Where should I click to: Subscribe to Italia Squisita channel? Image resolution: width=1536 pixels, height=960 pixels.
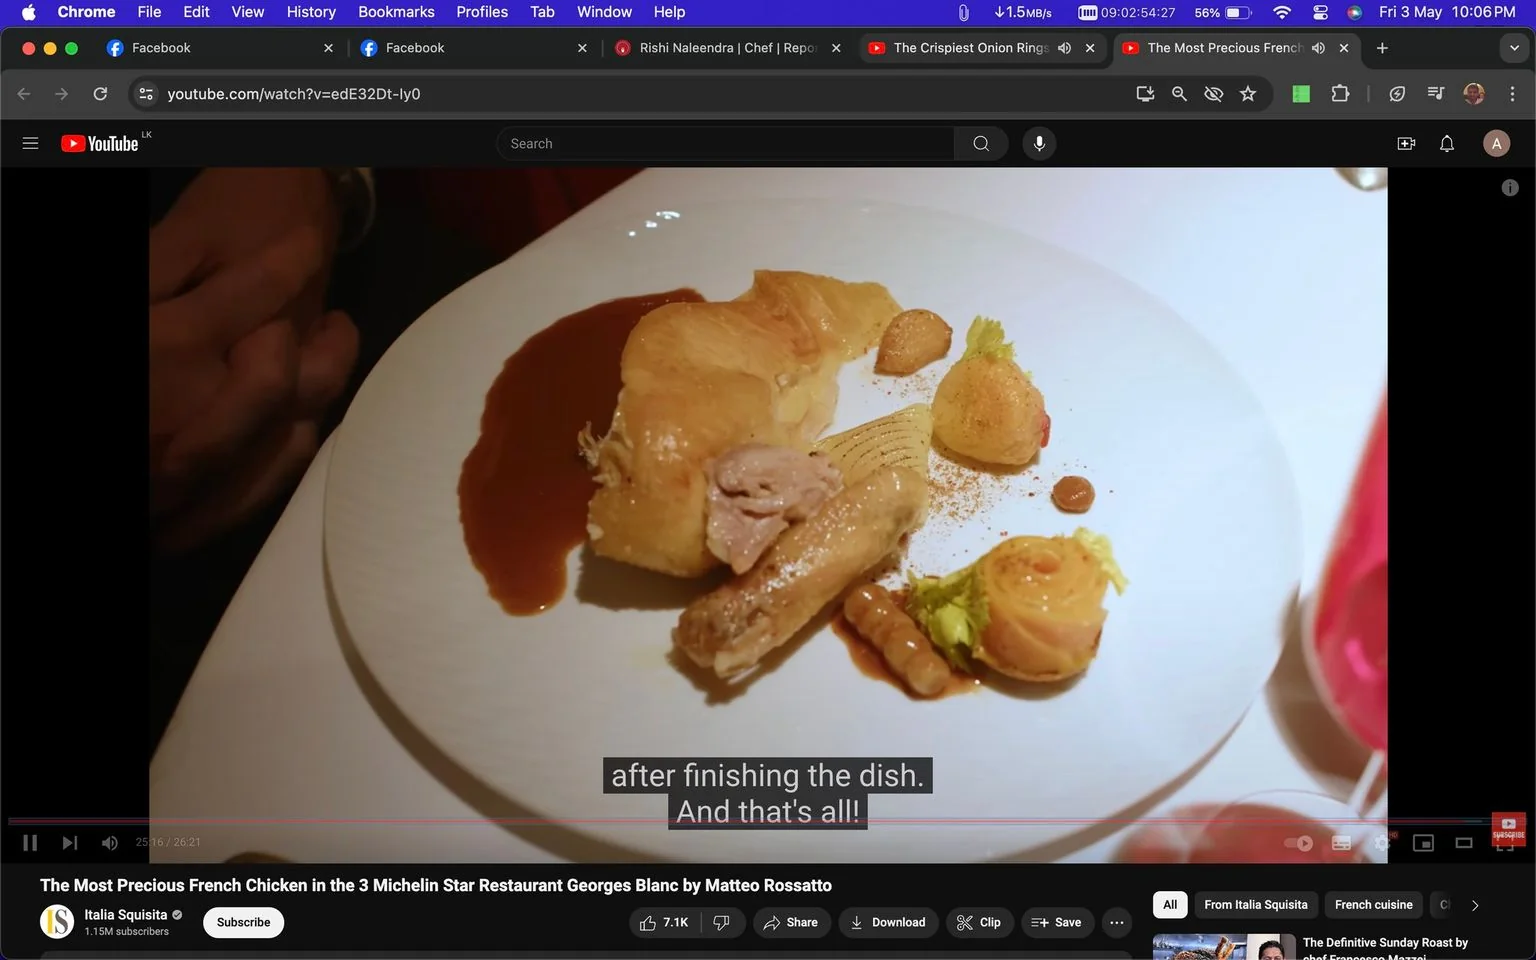pos(243,922)
